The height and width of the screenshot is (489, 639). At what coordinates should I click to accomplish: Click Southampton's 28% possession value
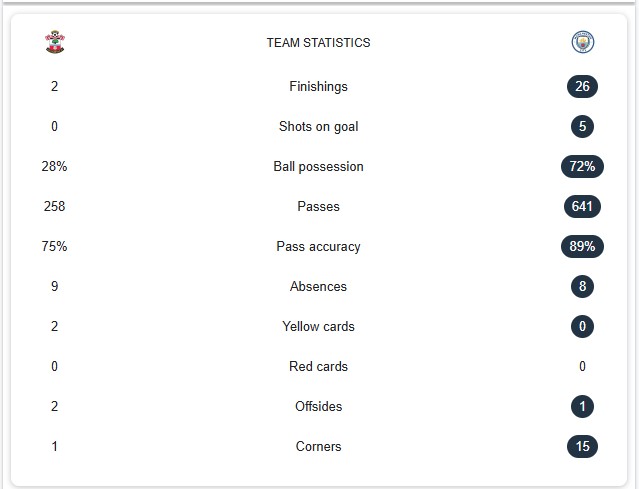click(x=55, y=166)
